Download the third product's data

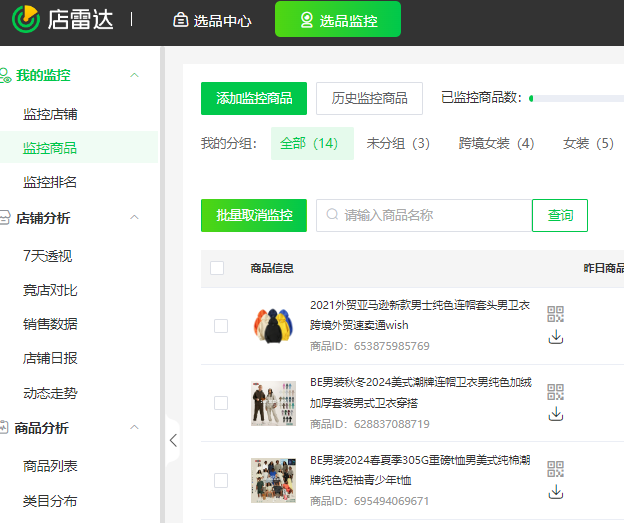556,492
